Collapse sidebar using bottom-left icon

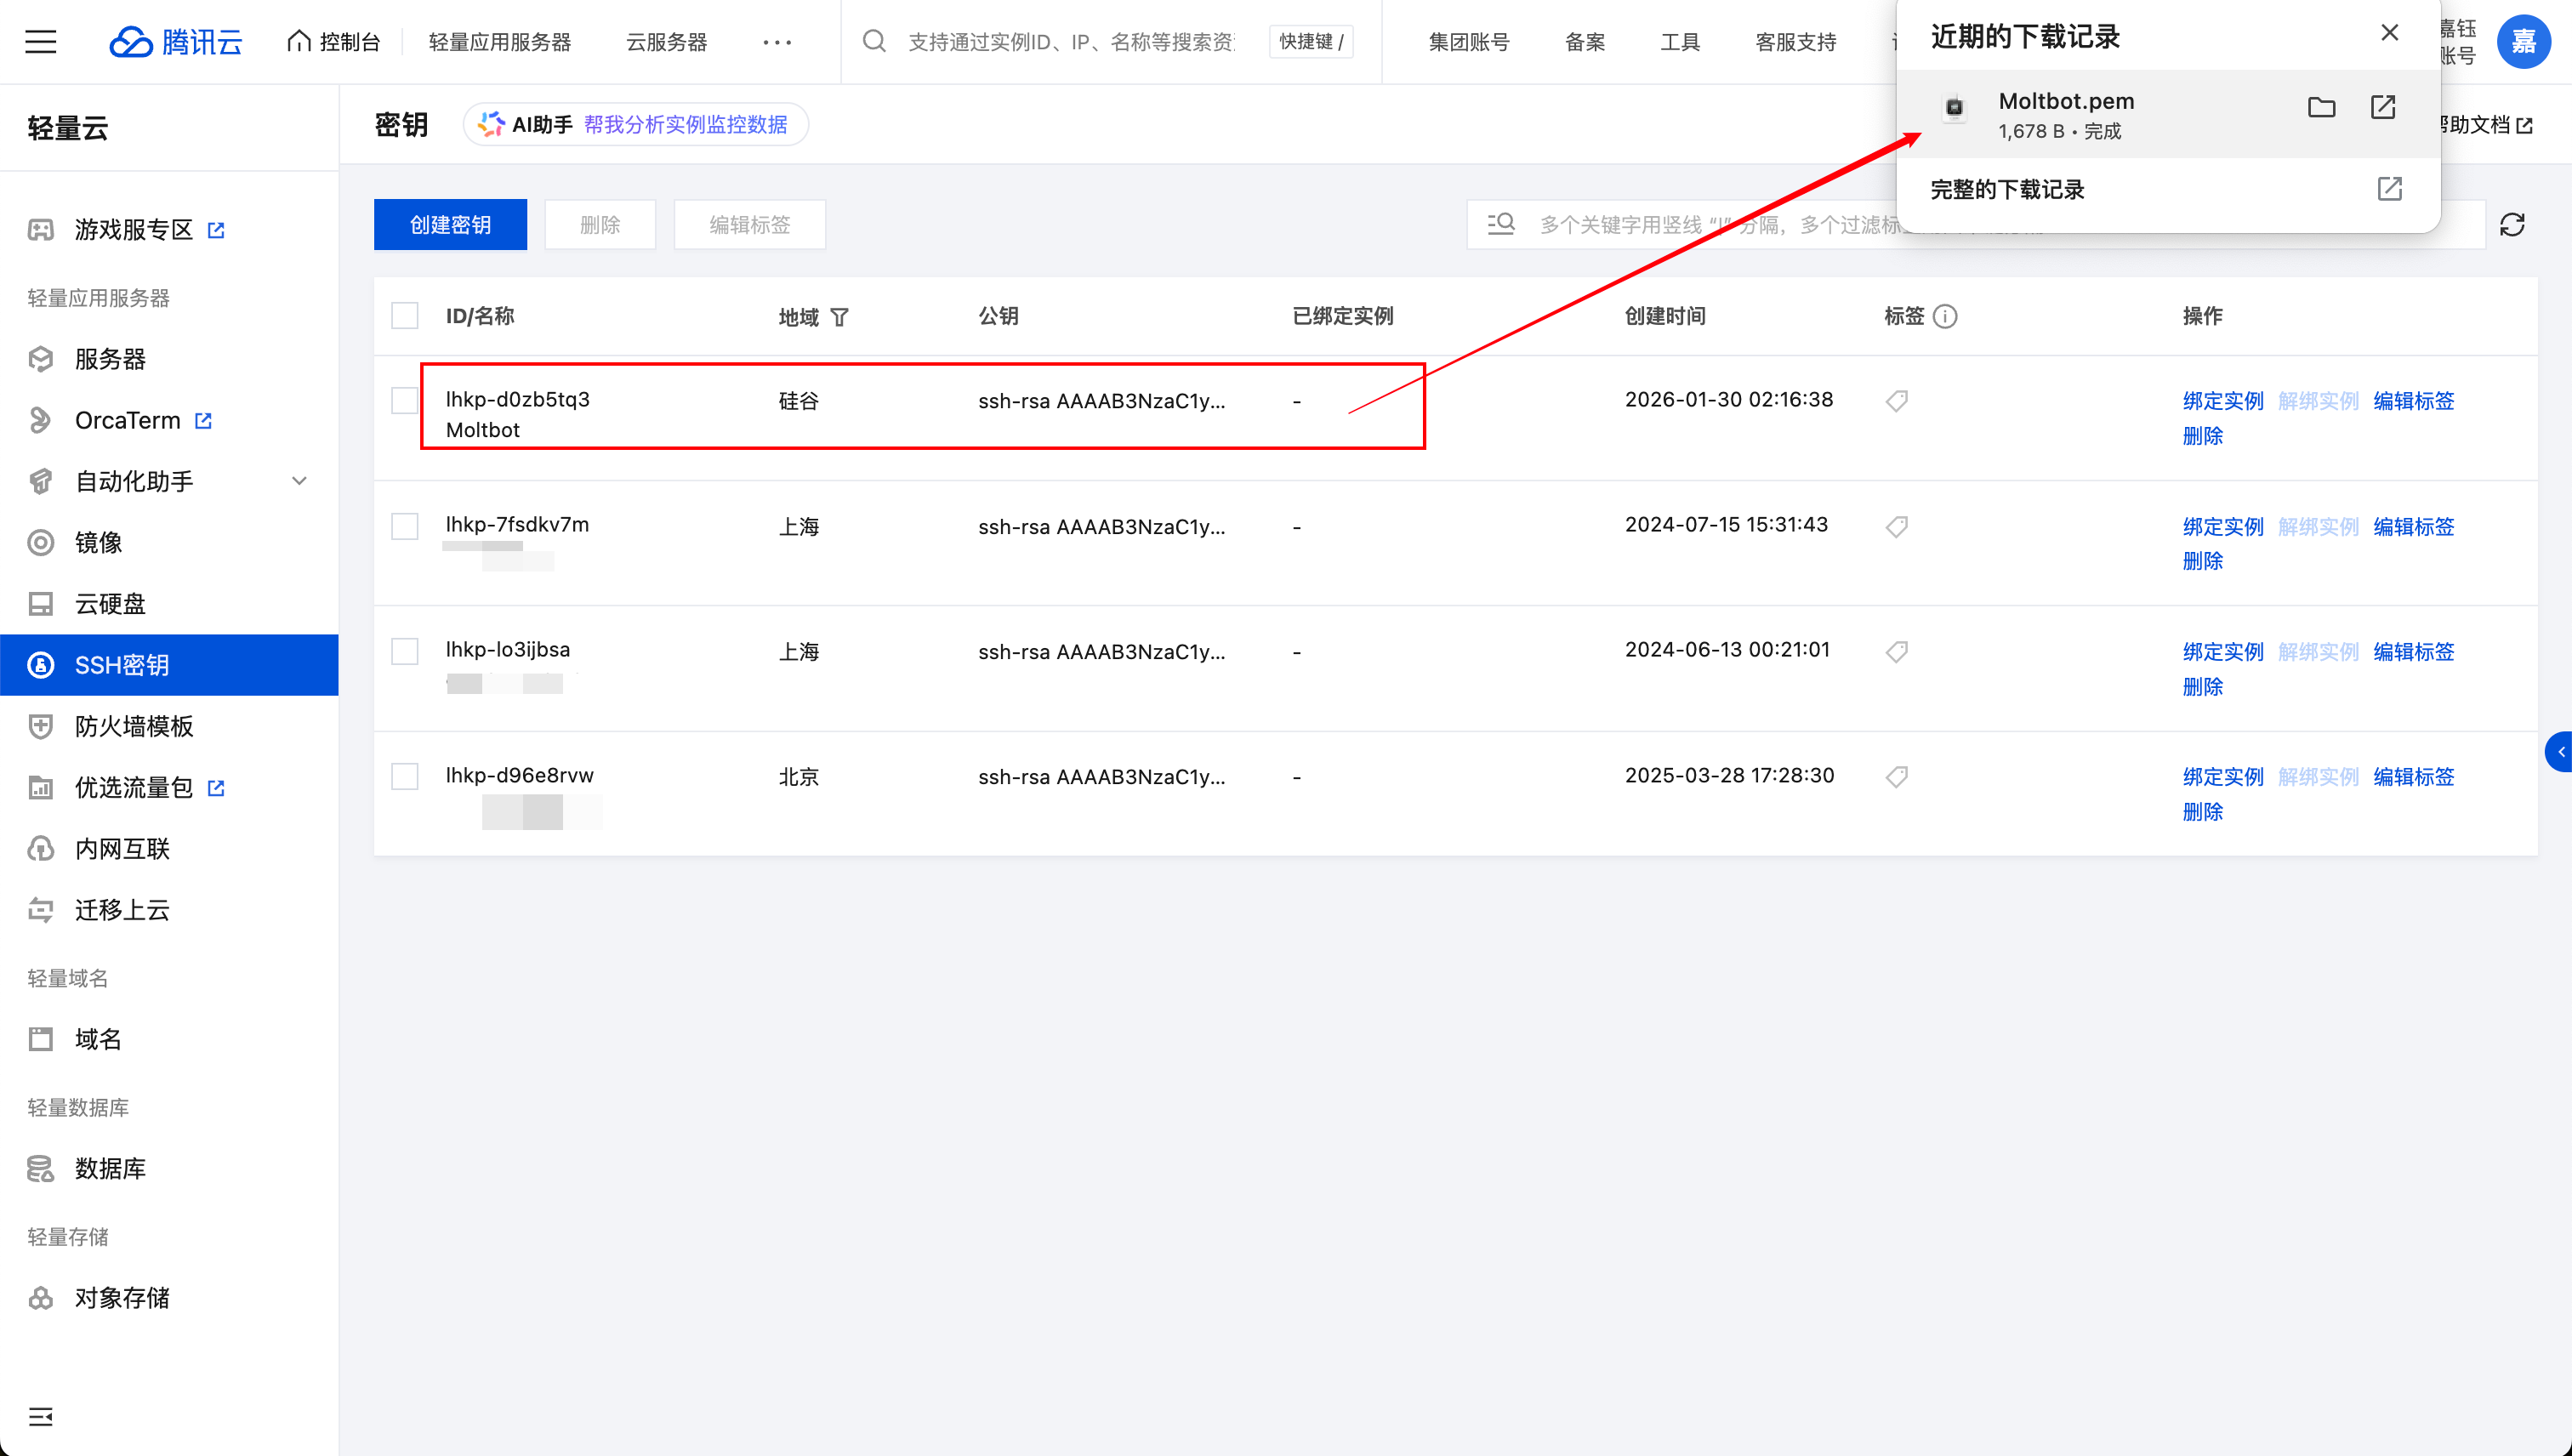(41, 1416)
